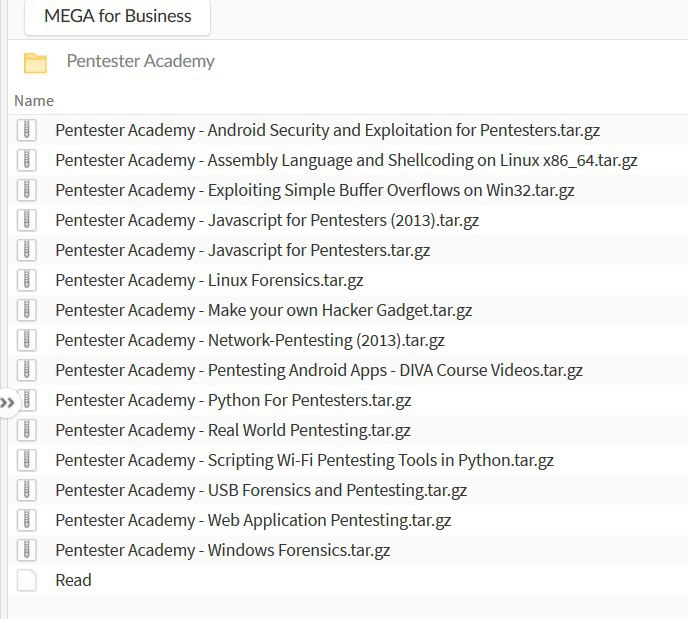
Task: Click archive icon for Make your own Hacker Gadget
Action: click(x=27, y=310)
